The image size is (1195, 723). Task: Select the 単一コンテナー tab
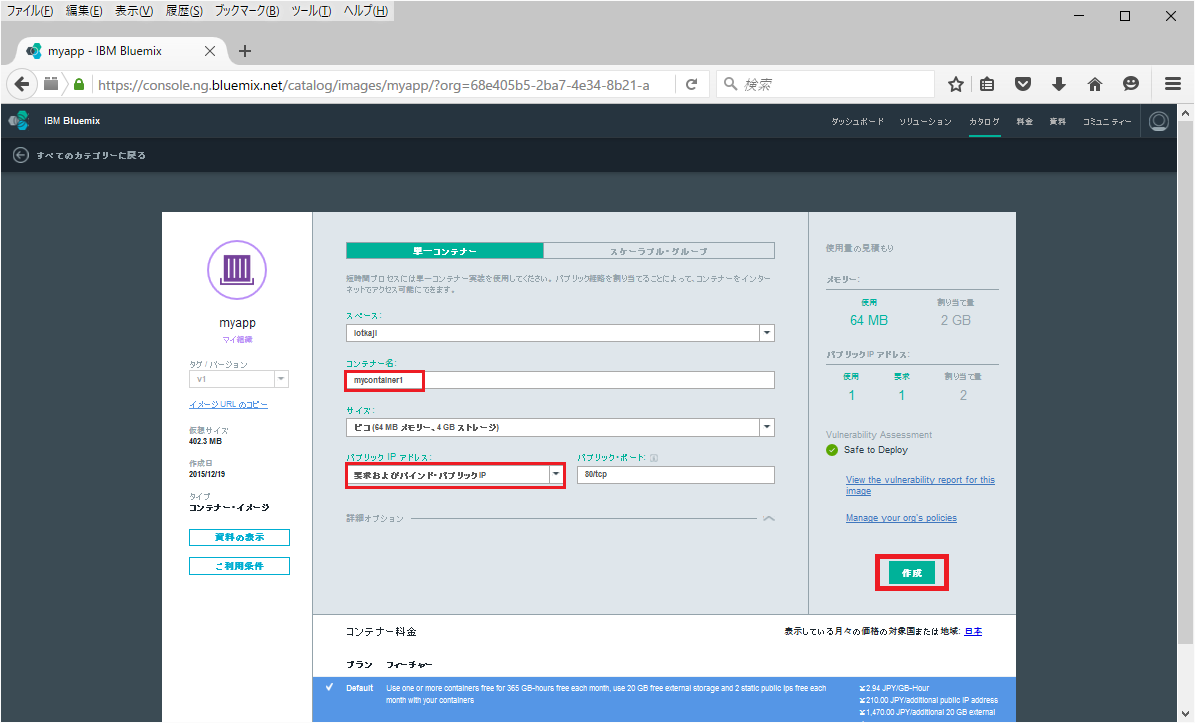click(x=445, y=251)
